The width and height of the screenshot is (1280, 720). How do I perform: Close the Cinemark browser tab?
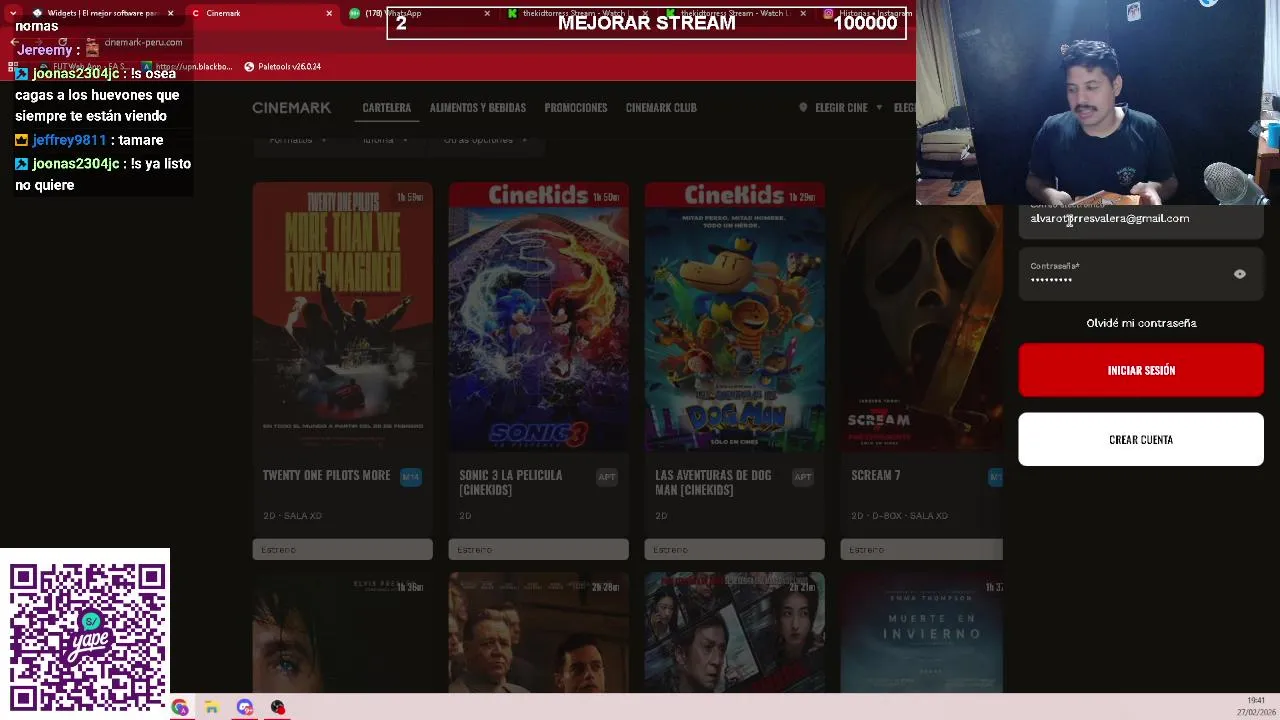[x=329, y=13]
